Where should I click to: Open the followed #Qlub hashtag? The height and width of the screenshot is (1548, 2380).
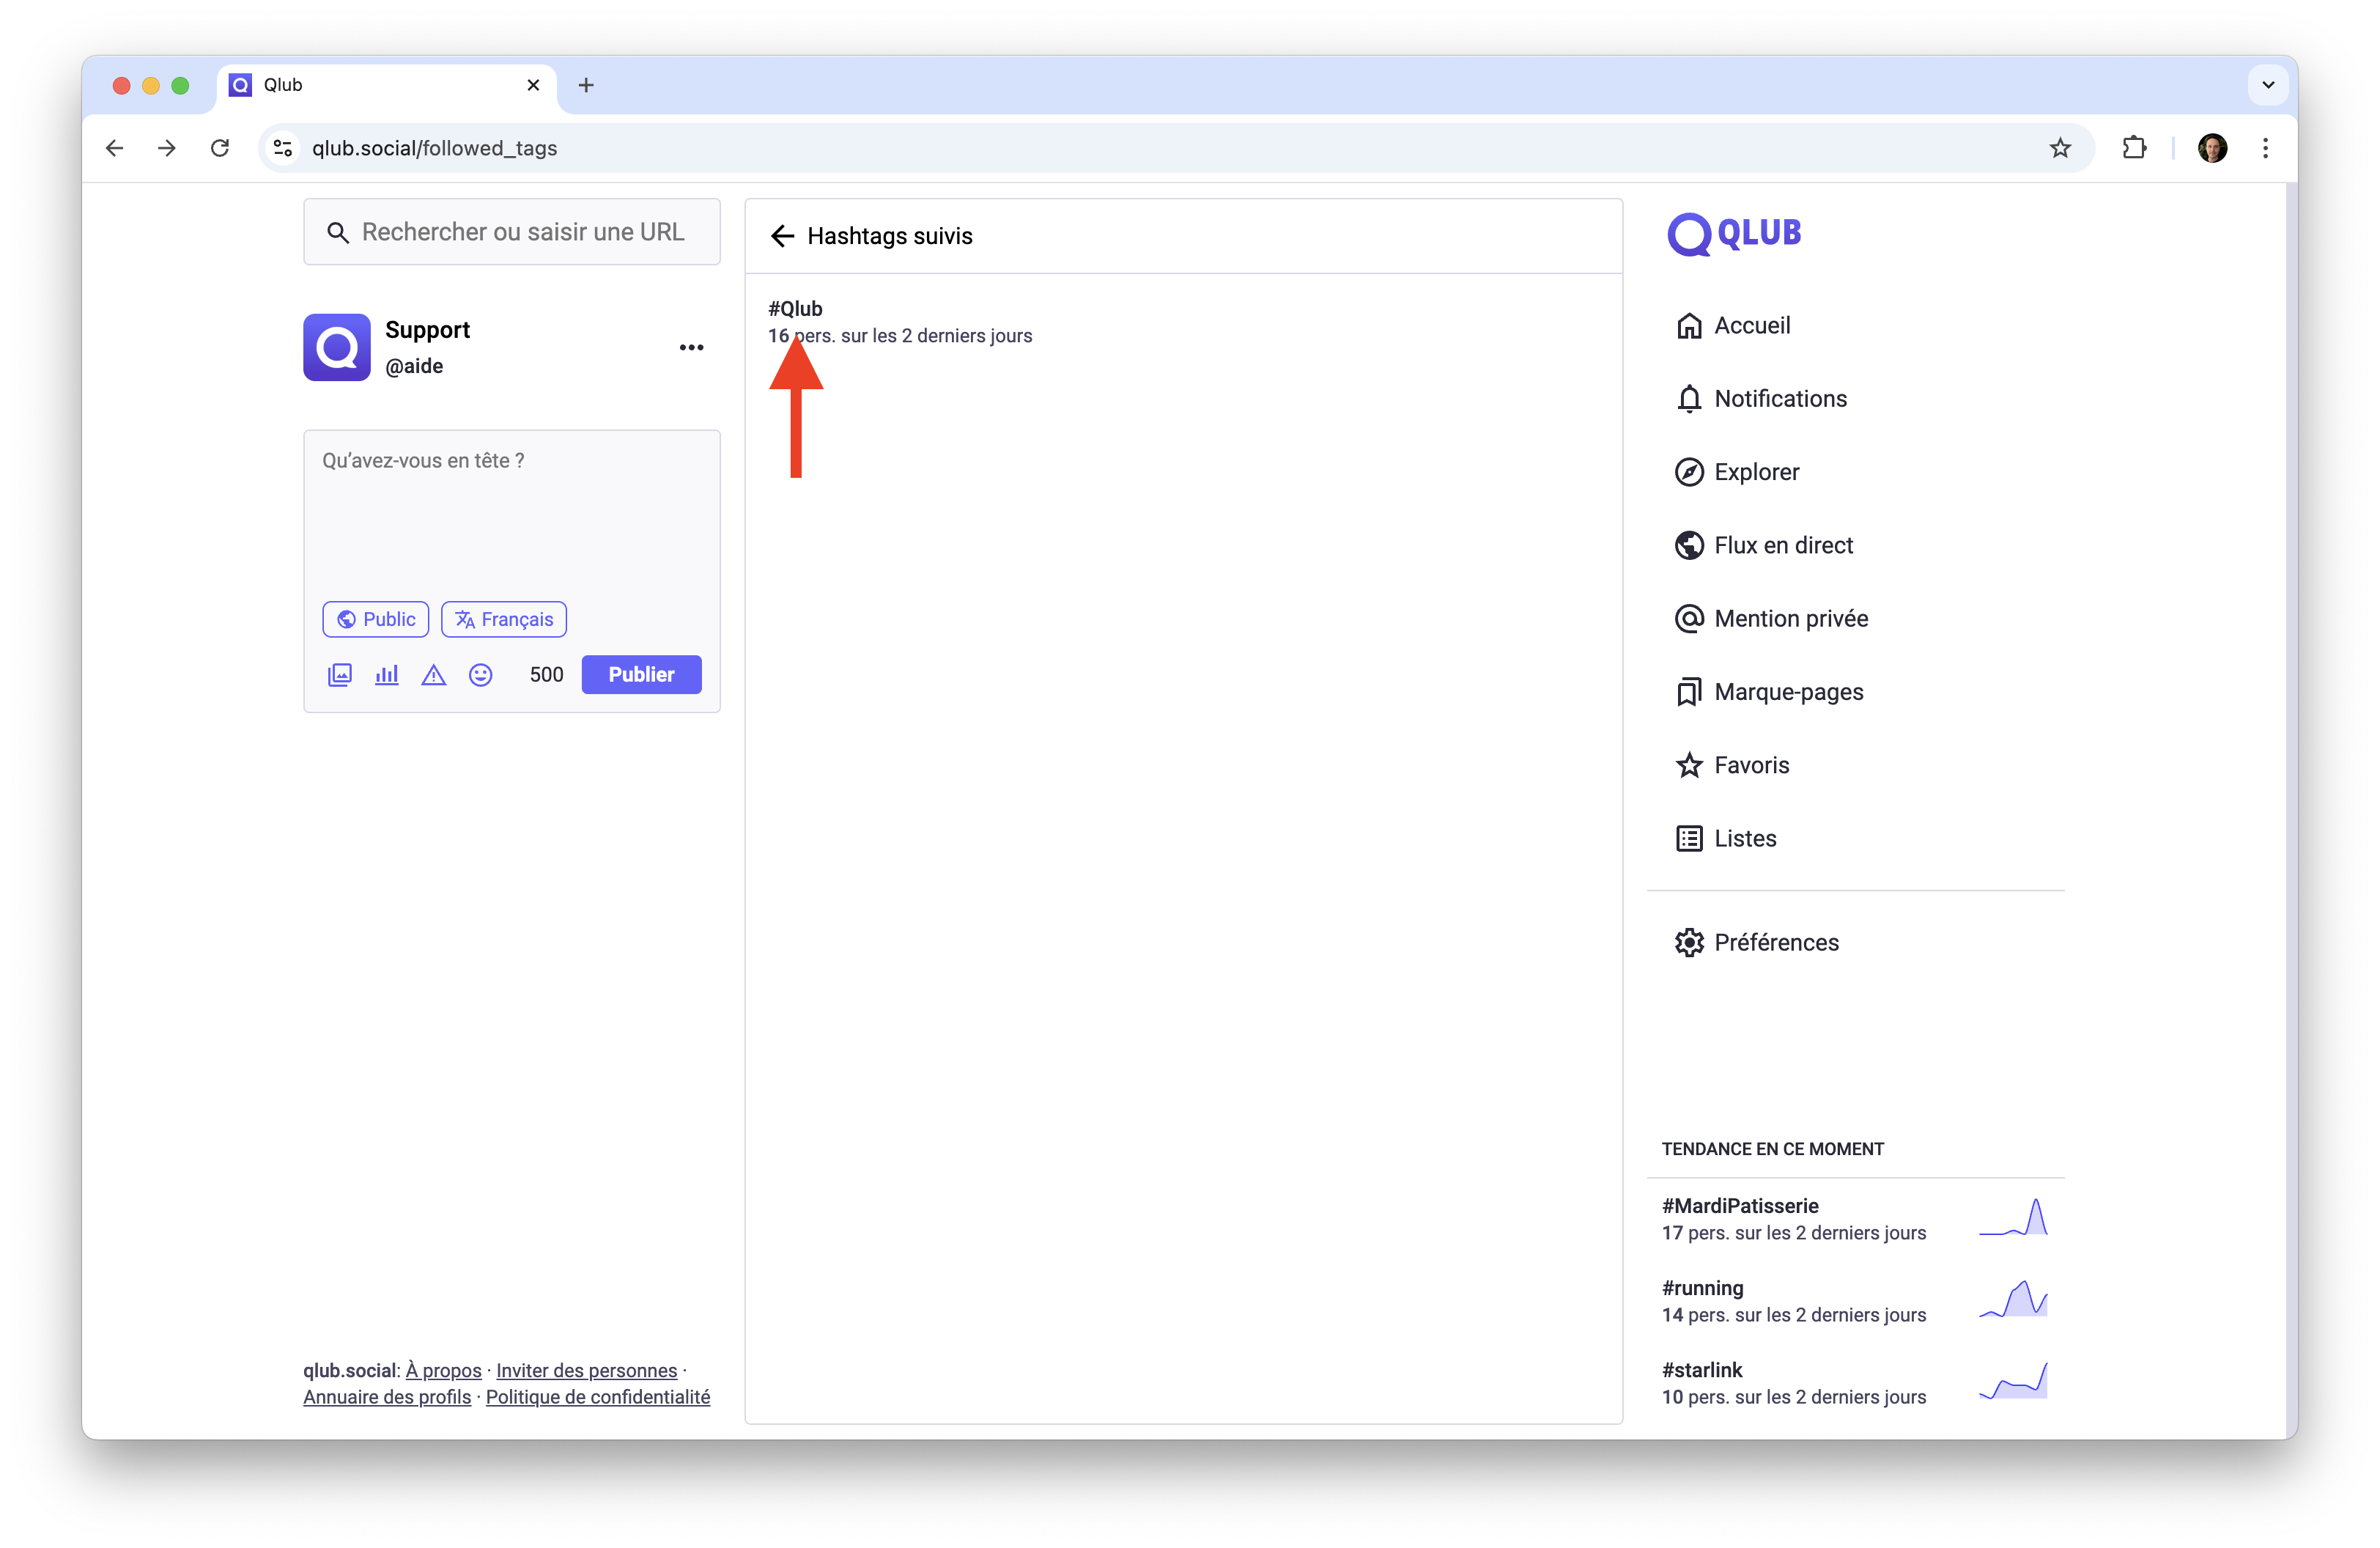coord(795,309)
